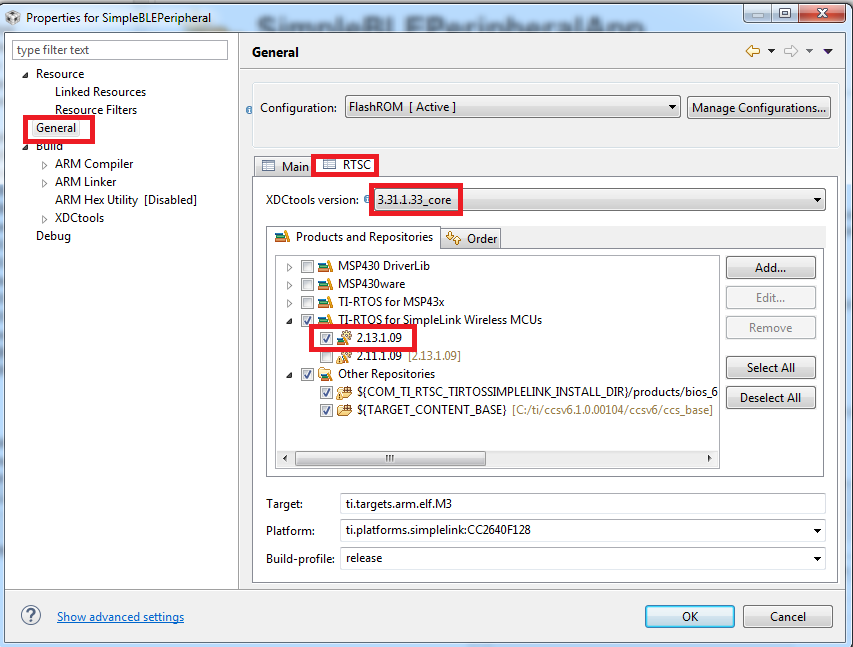
Task: Uncheck the bios repository path checkbox
Action: click(326, 392)
